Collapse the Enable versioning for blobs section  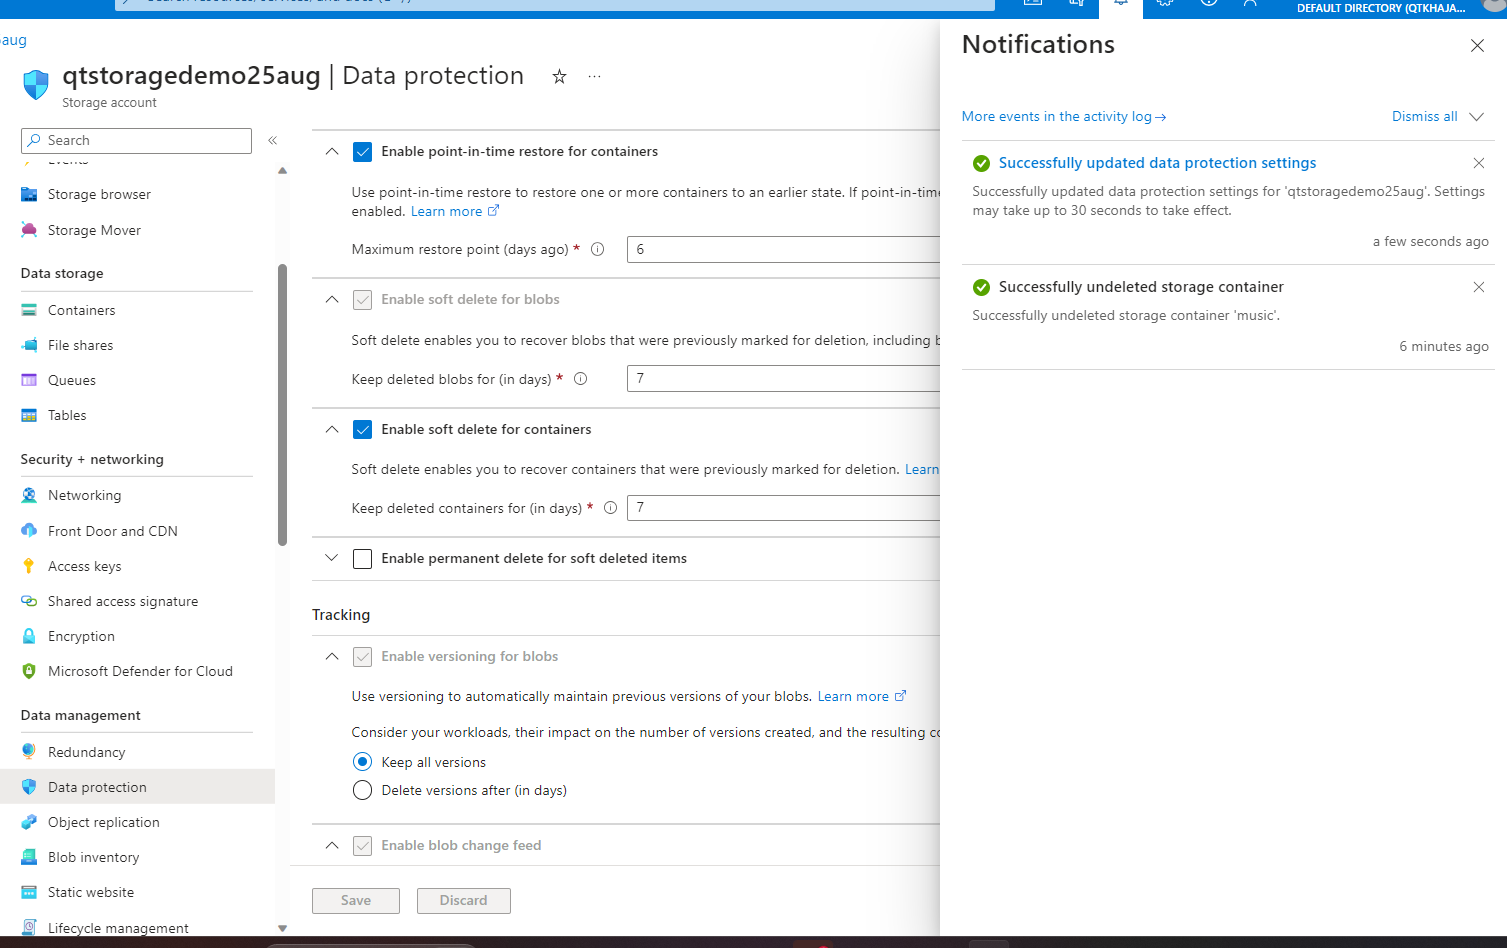(331, 656)
